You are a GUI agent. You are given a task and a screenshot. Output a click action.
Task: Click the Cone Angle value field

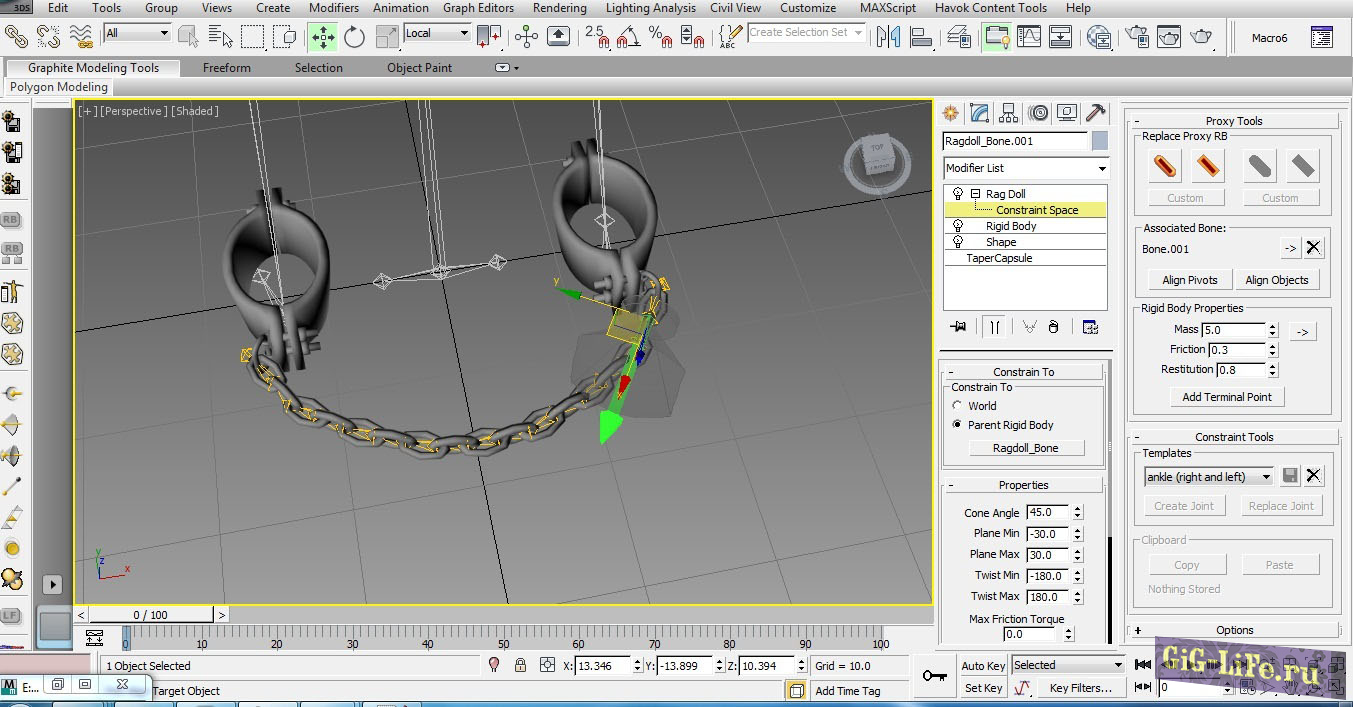(1047, 513)
